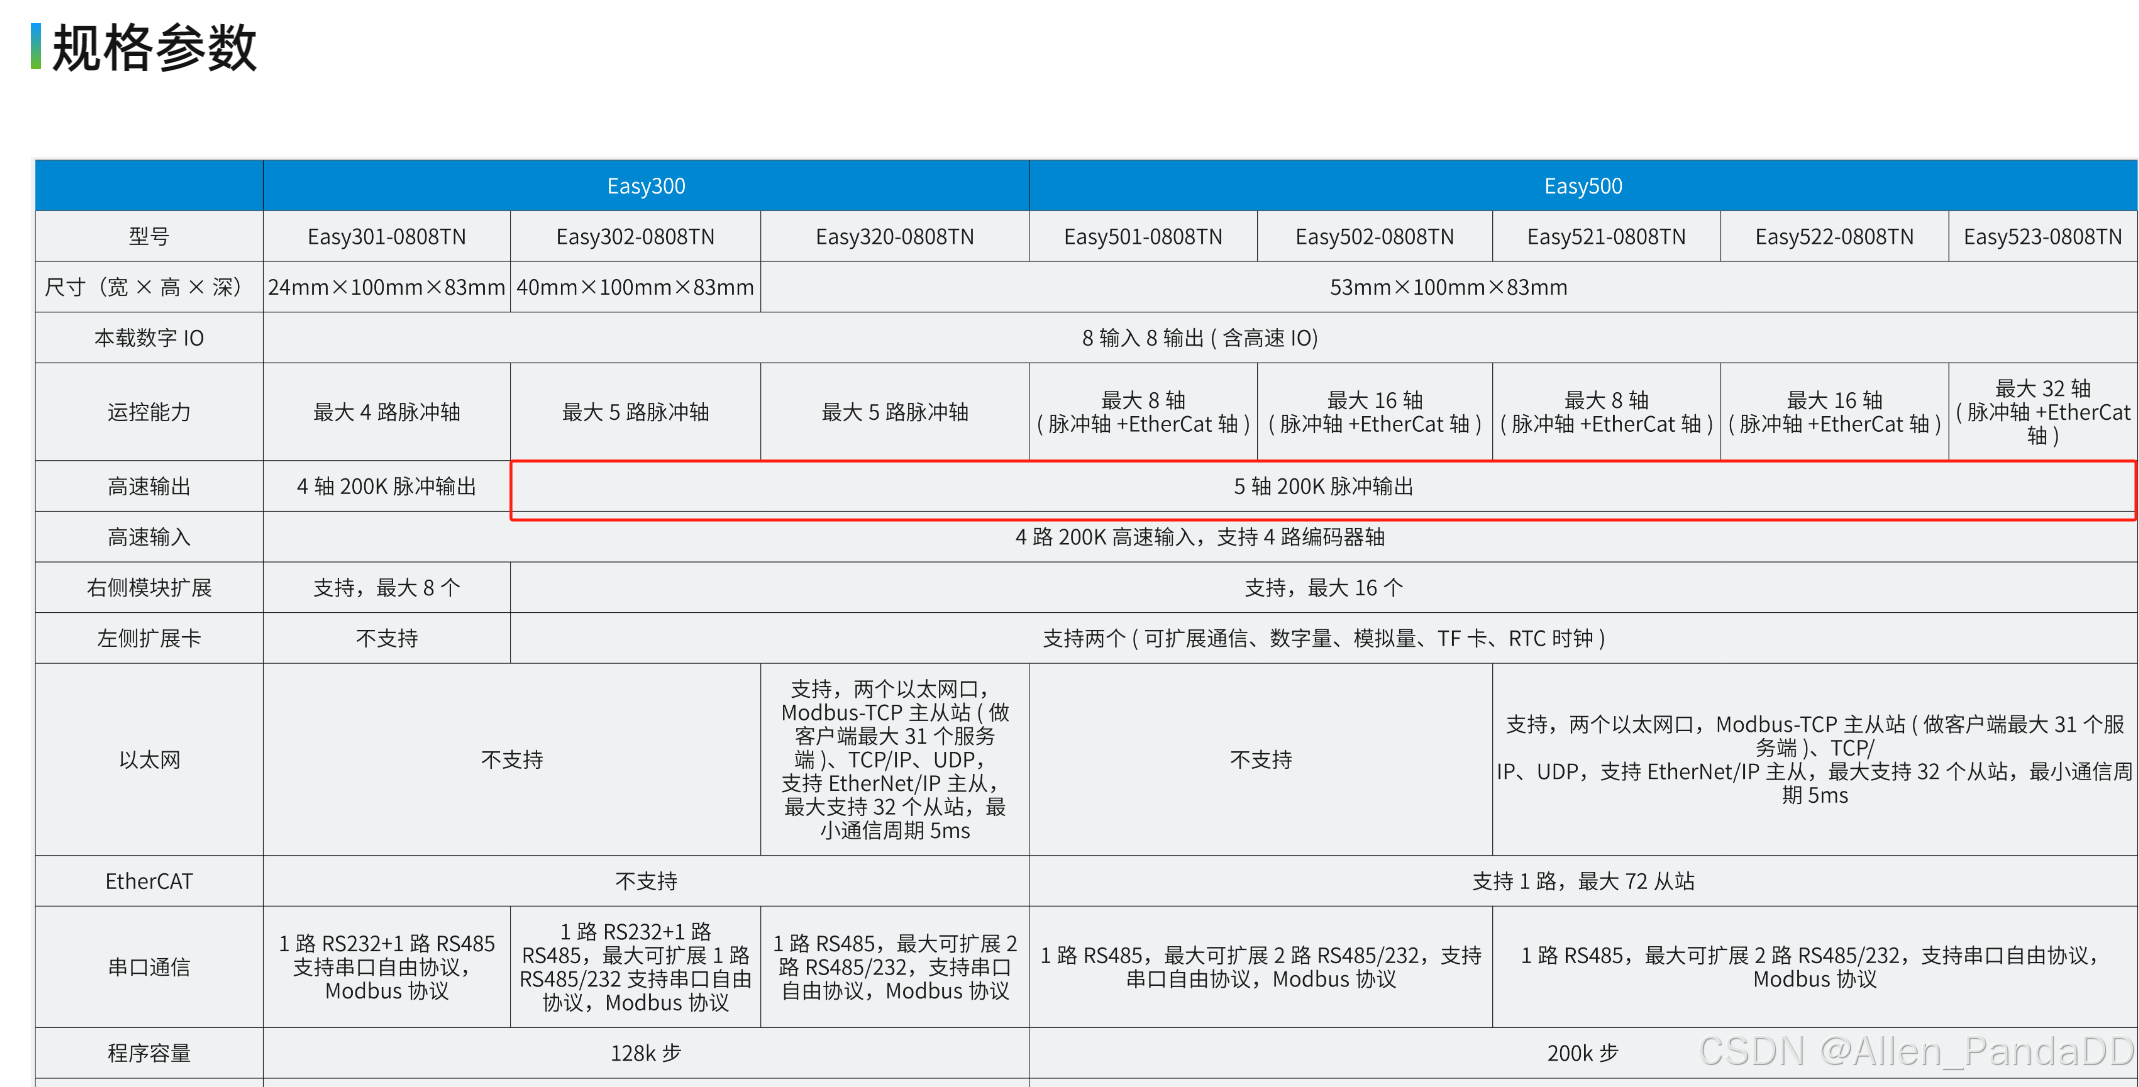2139x1087 pixels.
Task: Click the 5 轴 200K 脉冲输出 cell
Action: click(1323, 487)
